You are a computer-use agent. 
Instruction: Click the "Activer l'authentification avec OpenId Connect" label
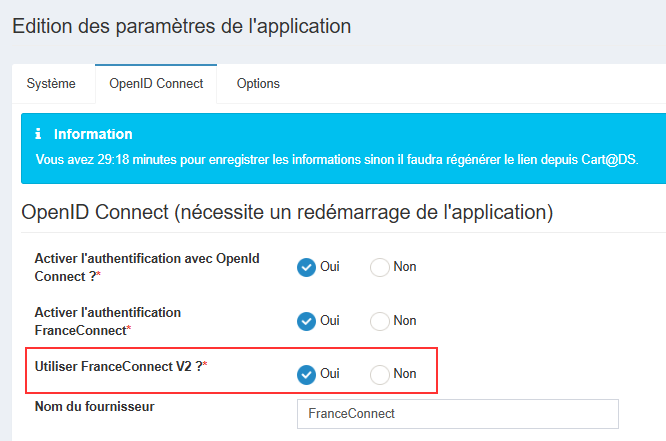(147, 266)
